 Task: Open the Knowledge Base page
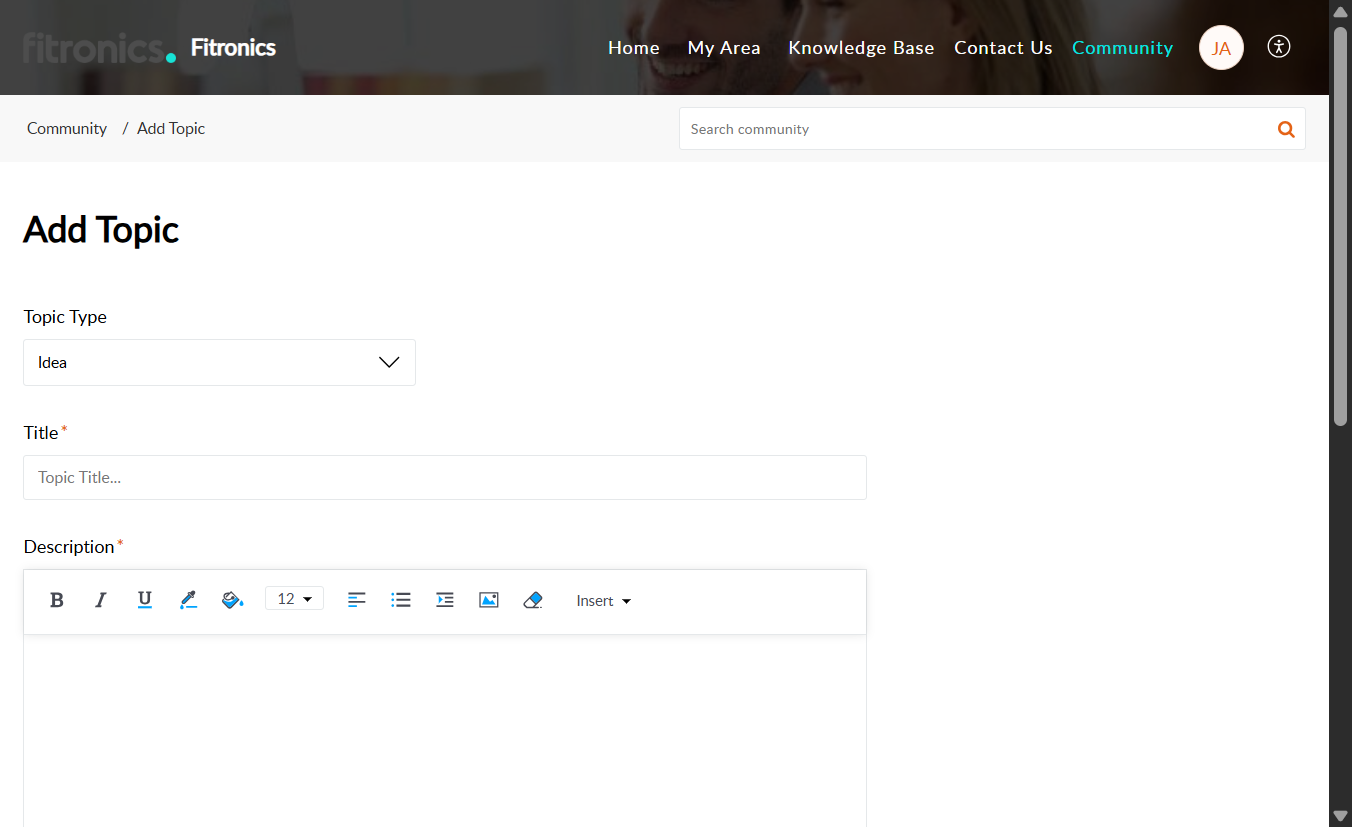[861, 48]
